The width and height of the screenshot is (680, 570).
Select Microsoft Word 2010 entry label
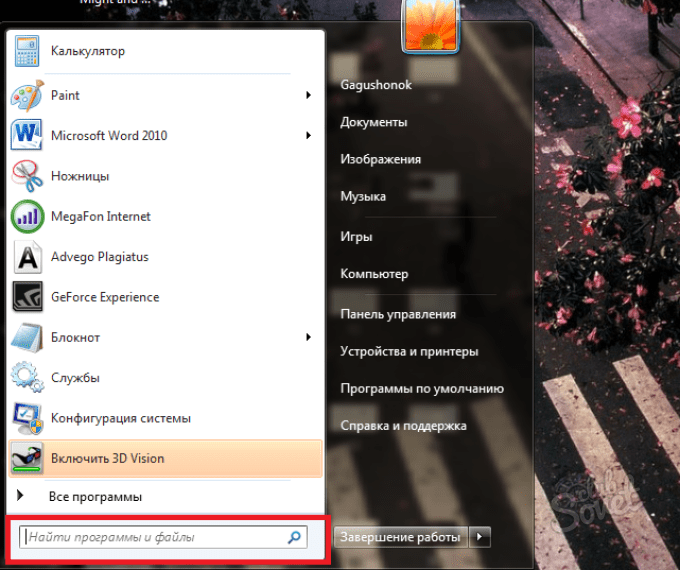click(109, 136)
